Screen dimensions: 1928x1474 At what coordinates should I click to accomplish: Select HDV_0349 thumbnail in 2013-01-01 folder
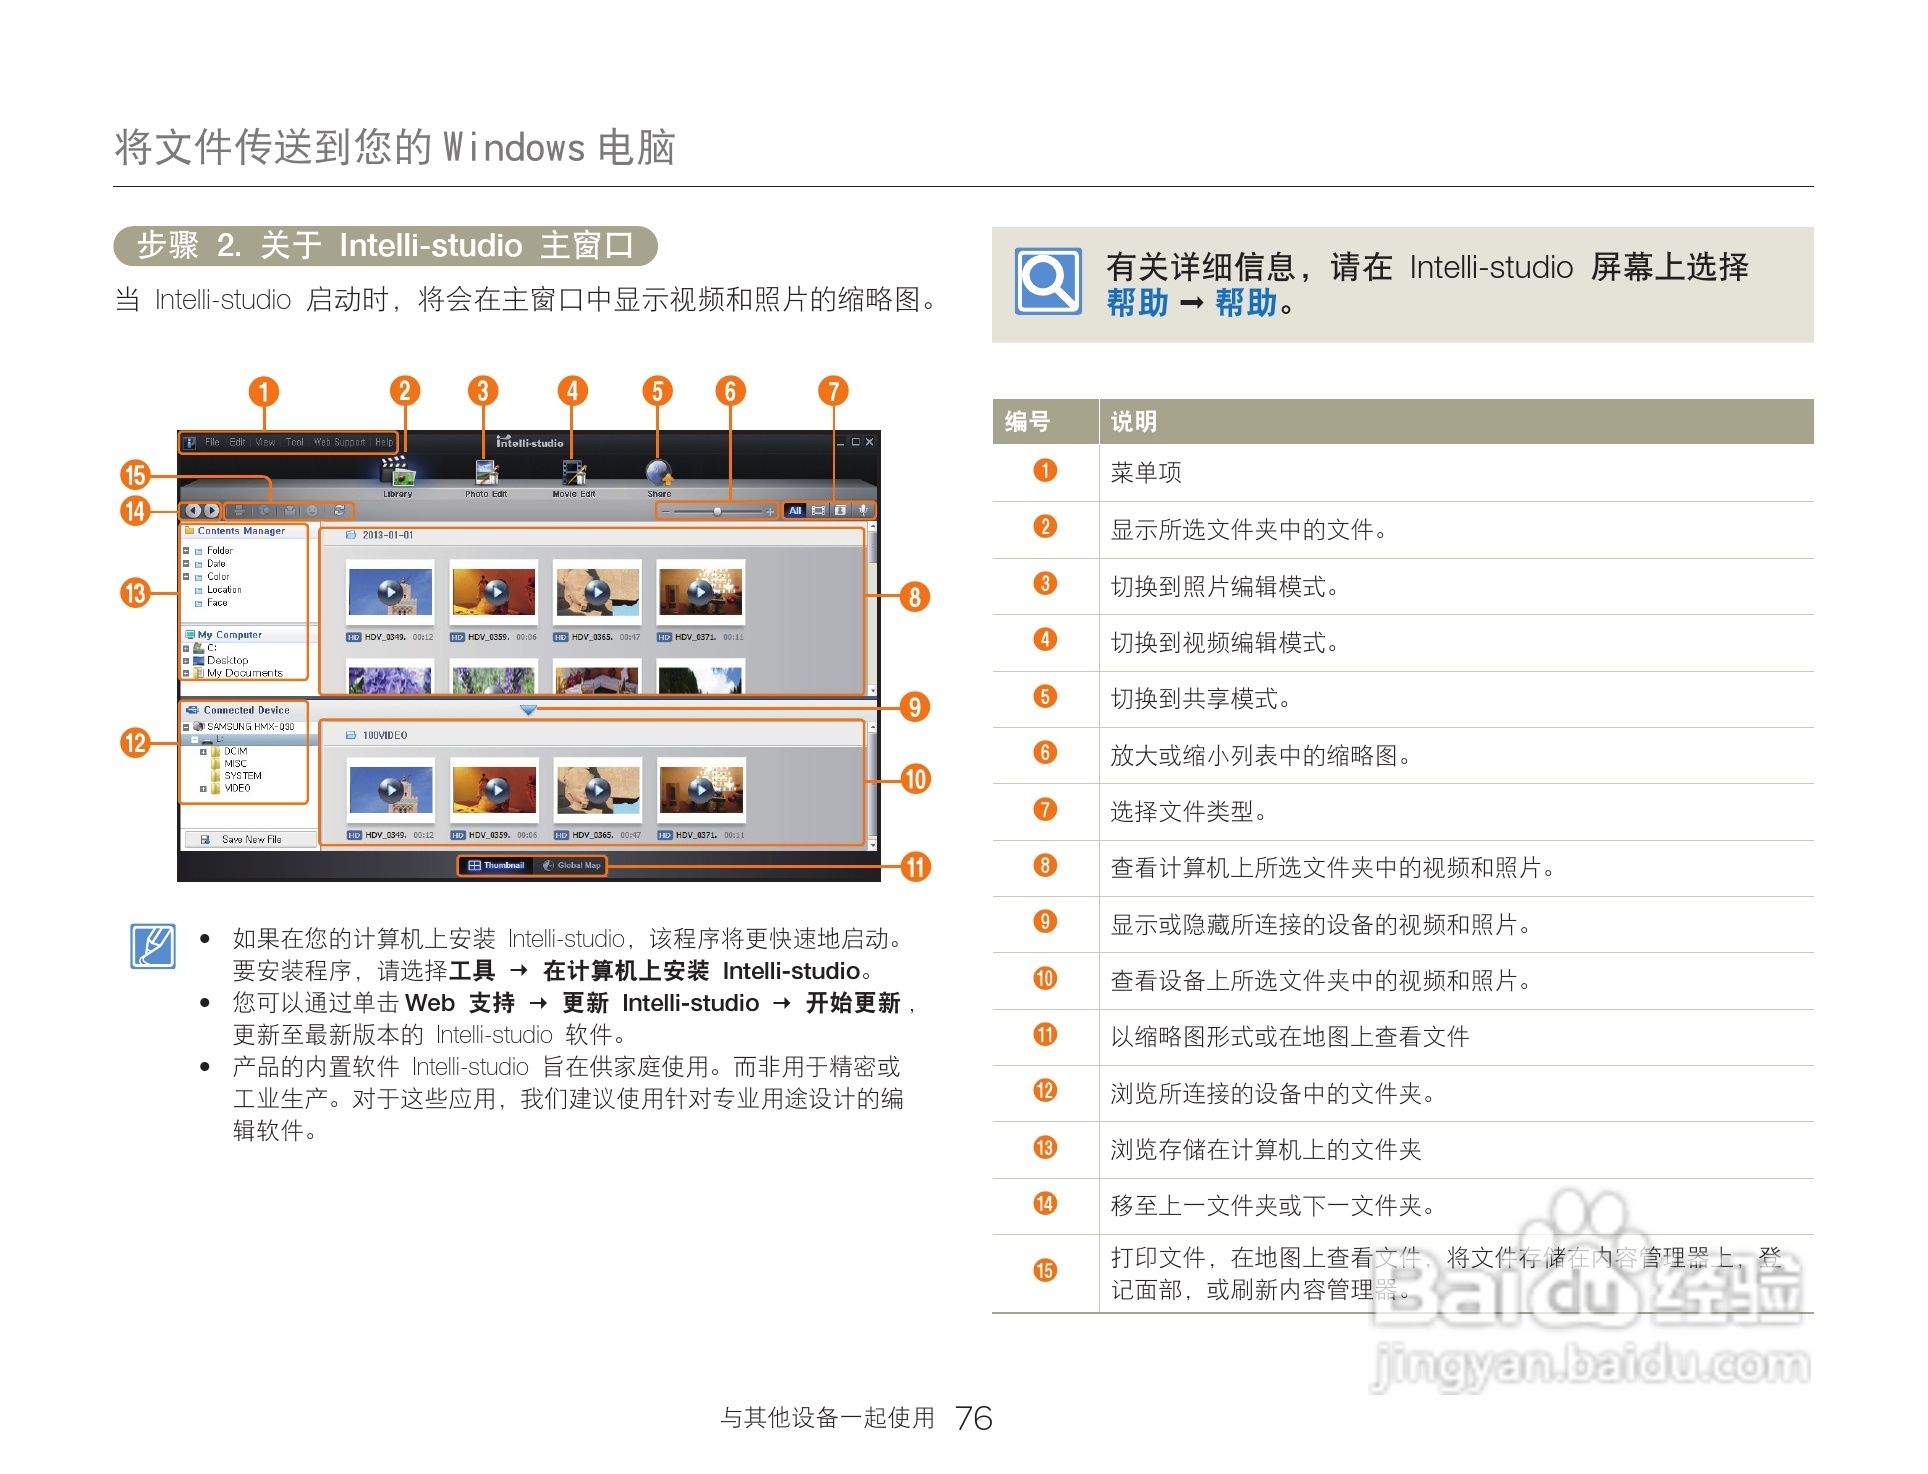tap(390, 592)
